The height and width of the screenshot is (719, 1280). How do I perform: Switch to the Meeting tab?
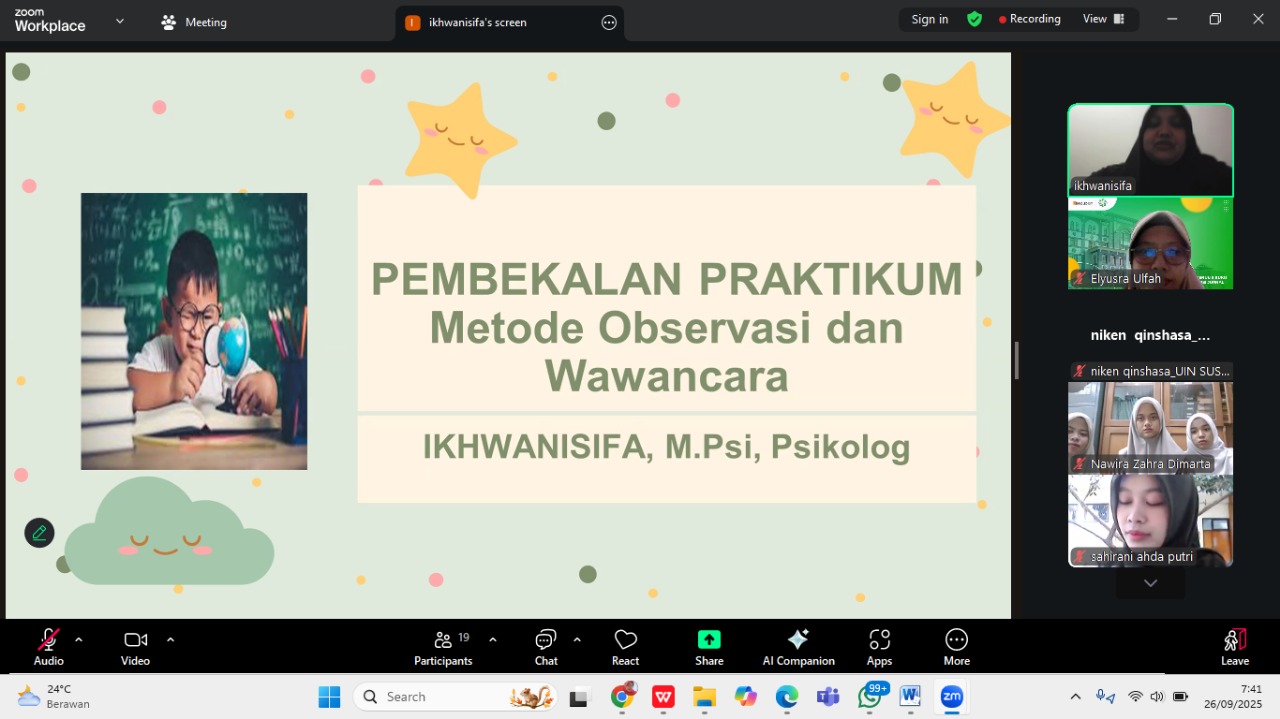[x=195, y=22]
